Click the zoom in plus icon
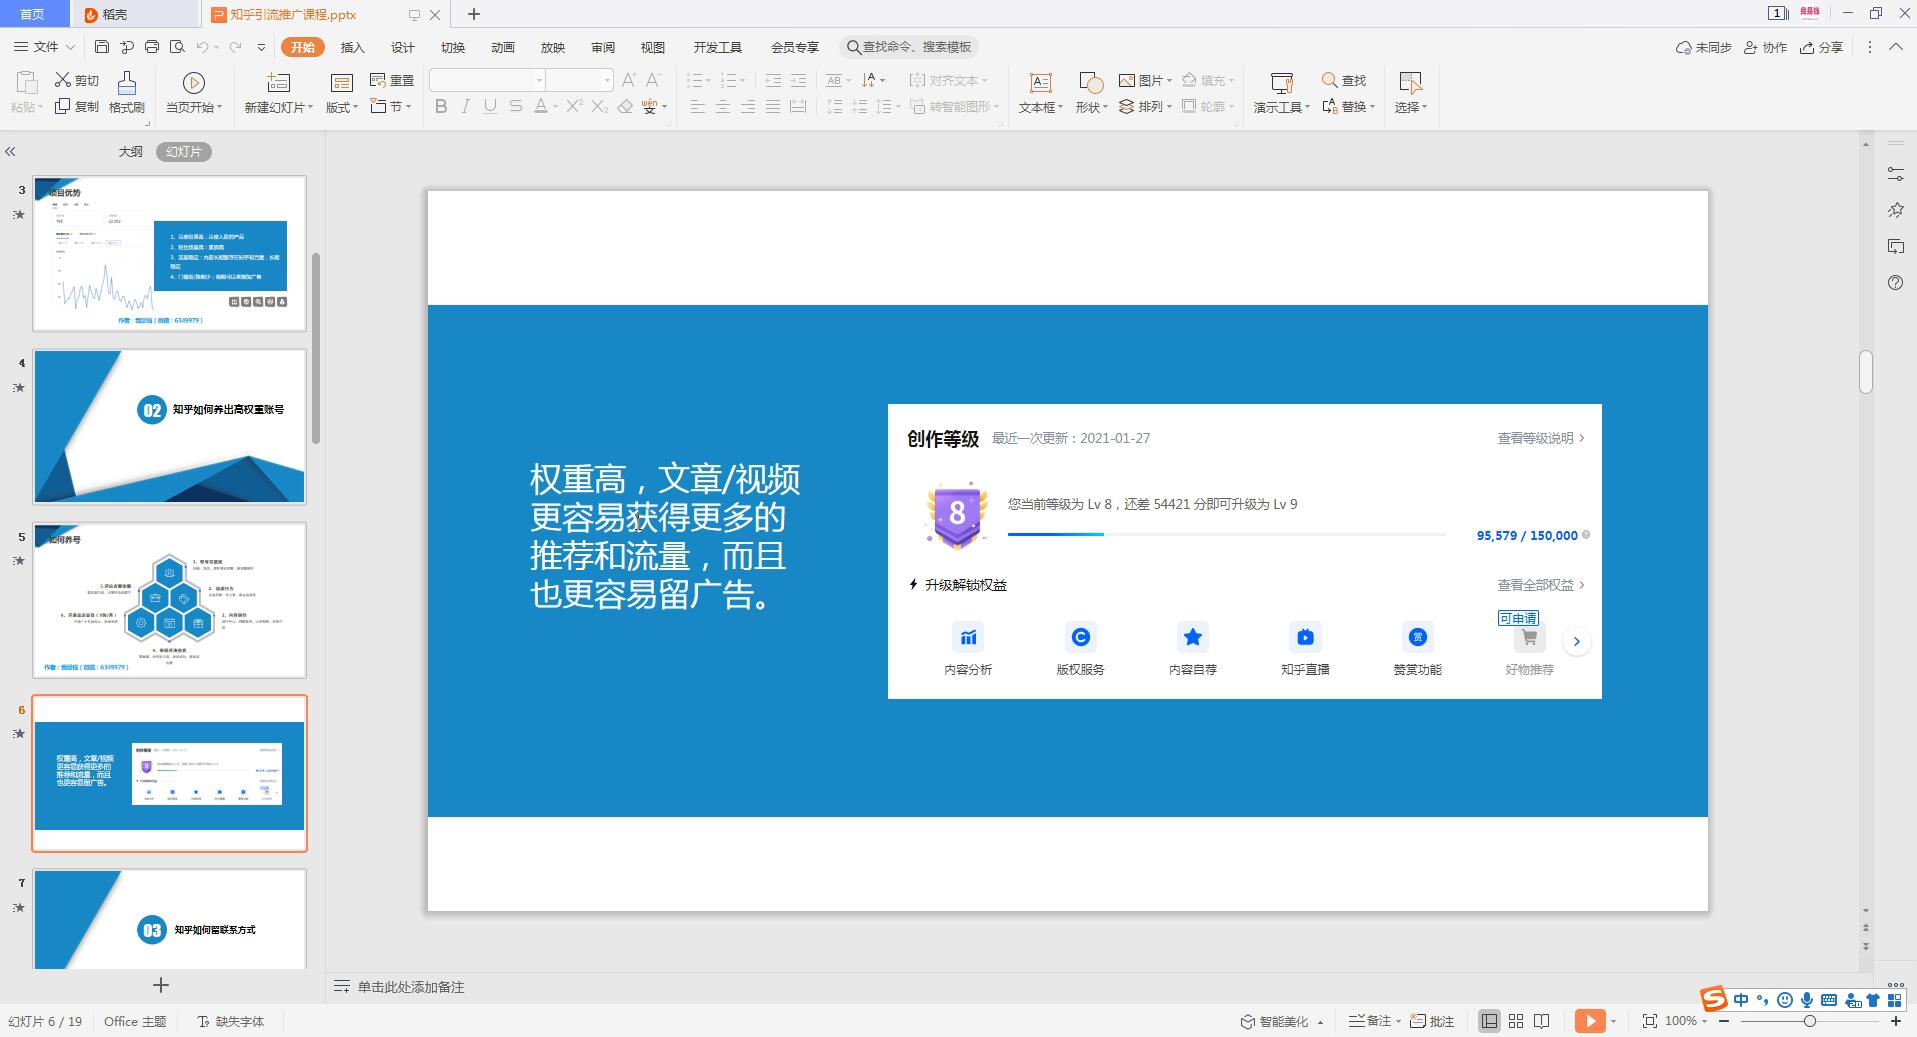This screenshot has width=1917, height=1037. (1895, 1021)
